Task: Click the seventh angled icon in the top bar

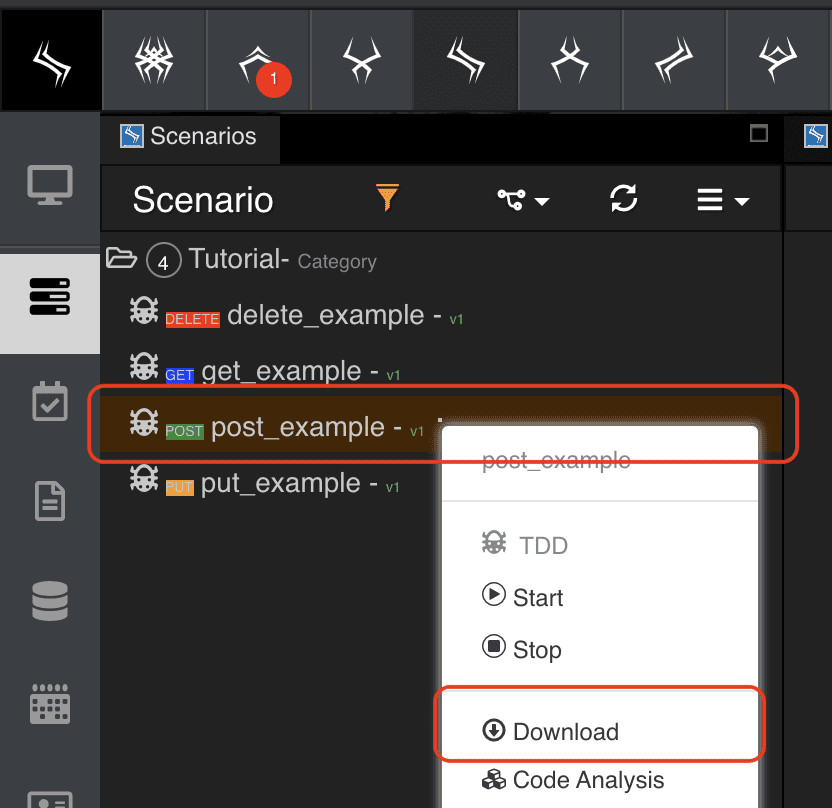Action: pyautogui.click(x=673, y=60)
